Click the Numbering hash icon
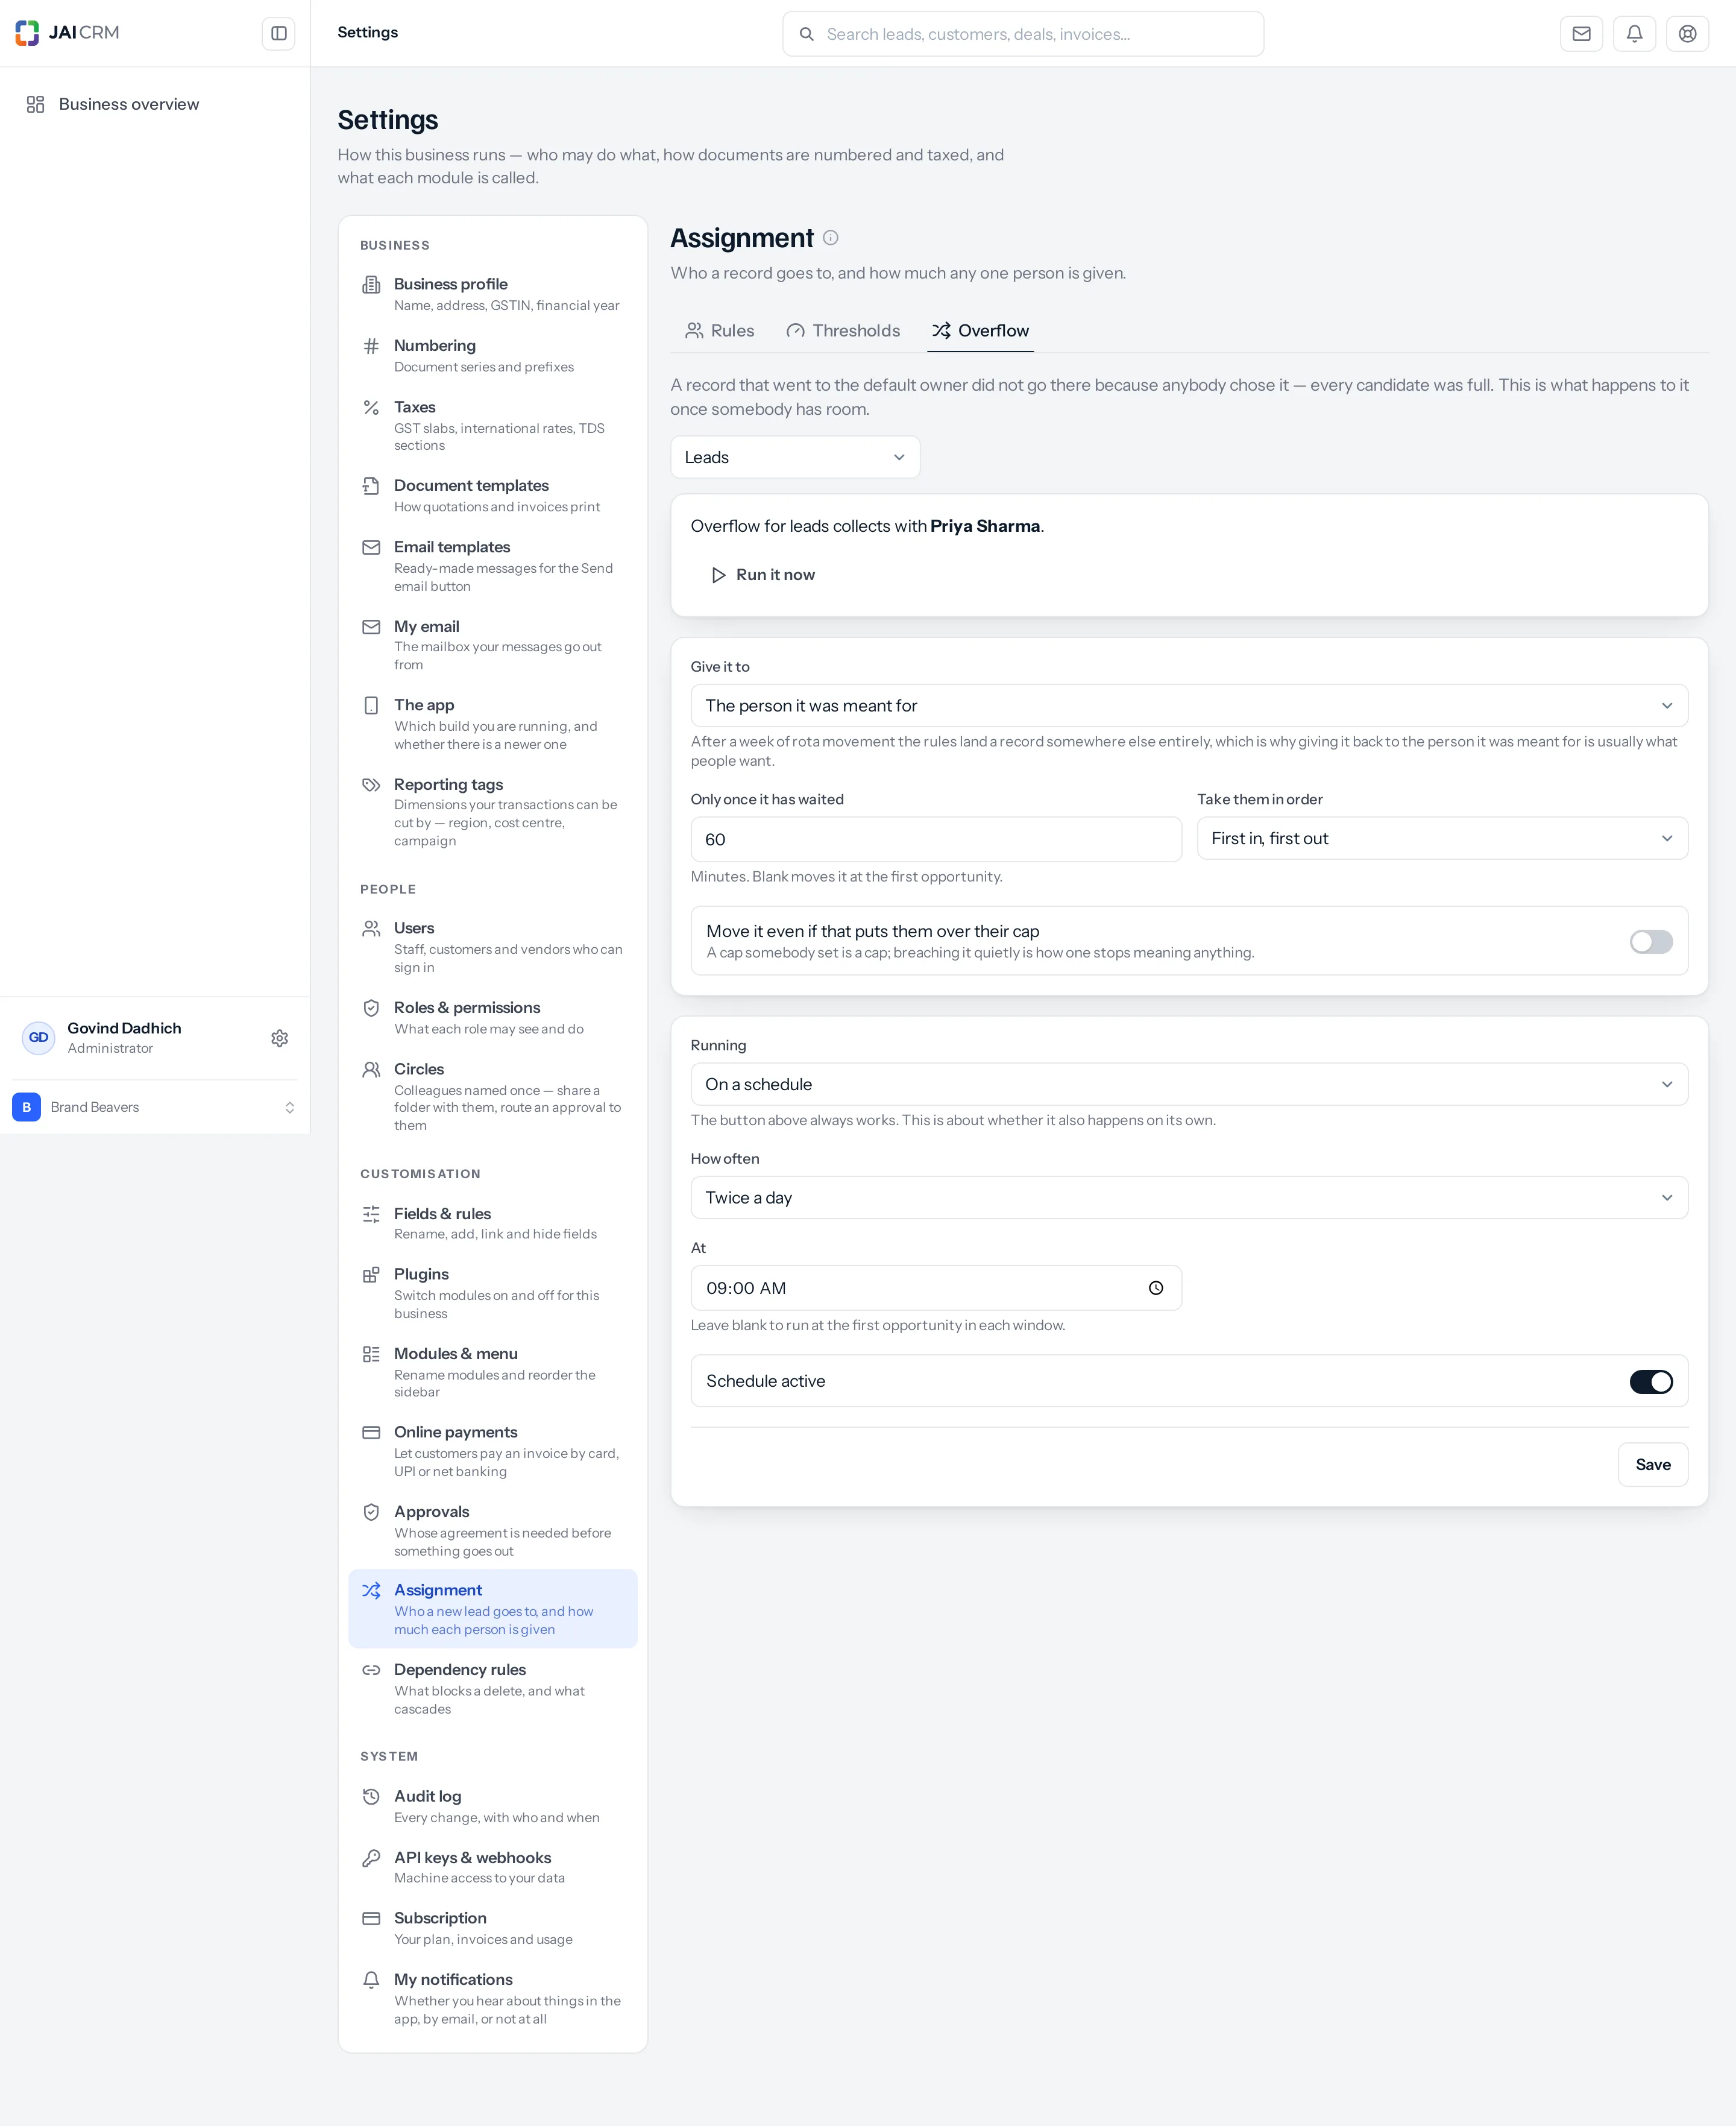Image resolution: width=1736 pixels, height=2126 pixels. pyautogui.click(x=371, y=346)
